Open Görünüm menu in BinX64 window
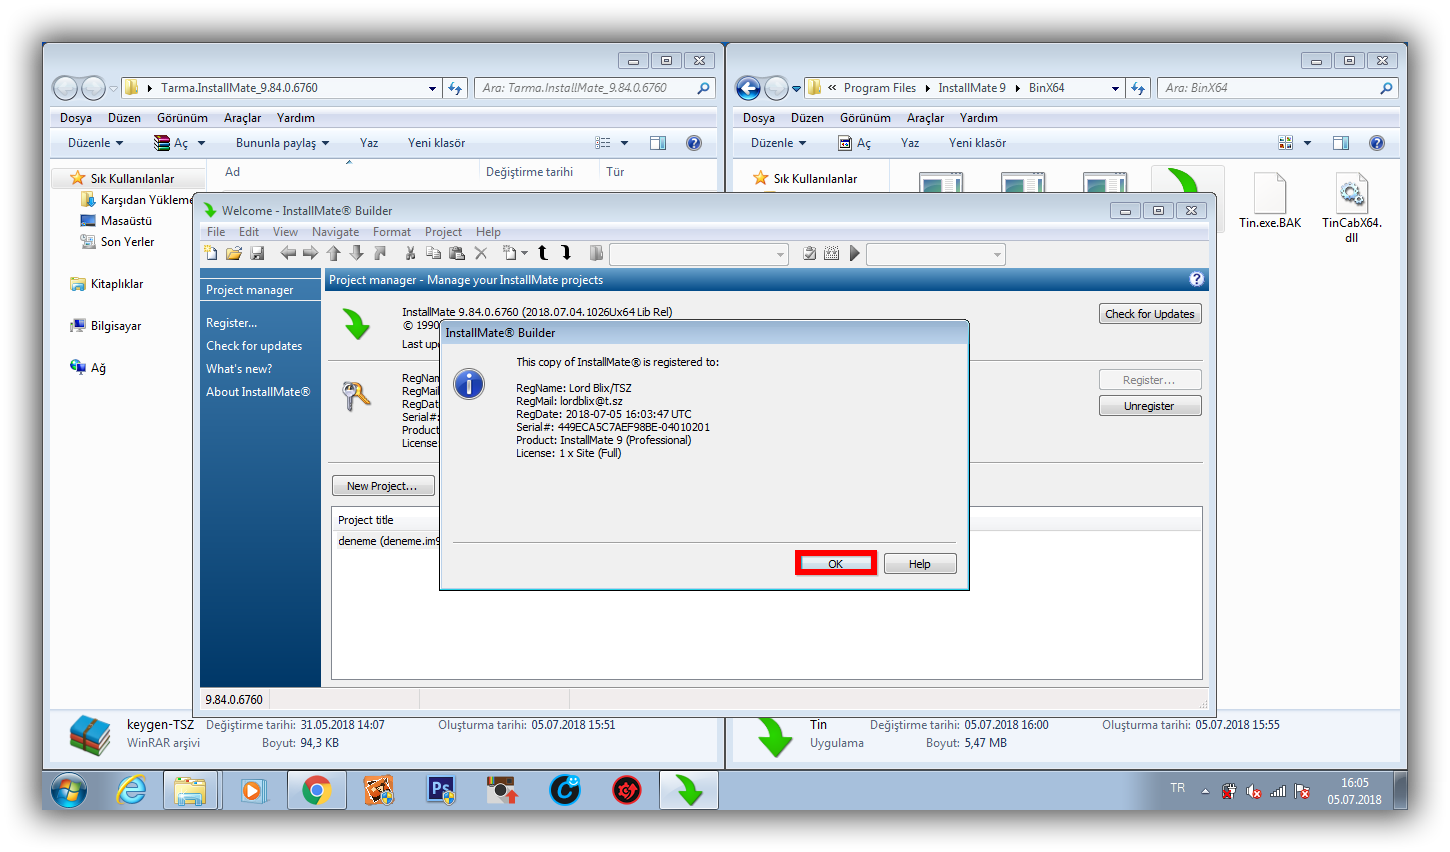The image size is (1450, 852). (x=865, y=118)
